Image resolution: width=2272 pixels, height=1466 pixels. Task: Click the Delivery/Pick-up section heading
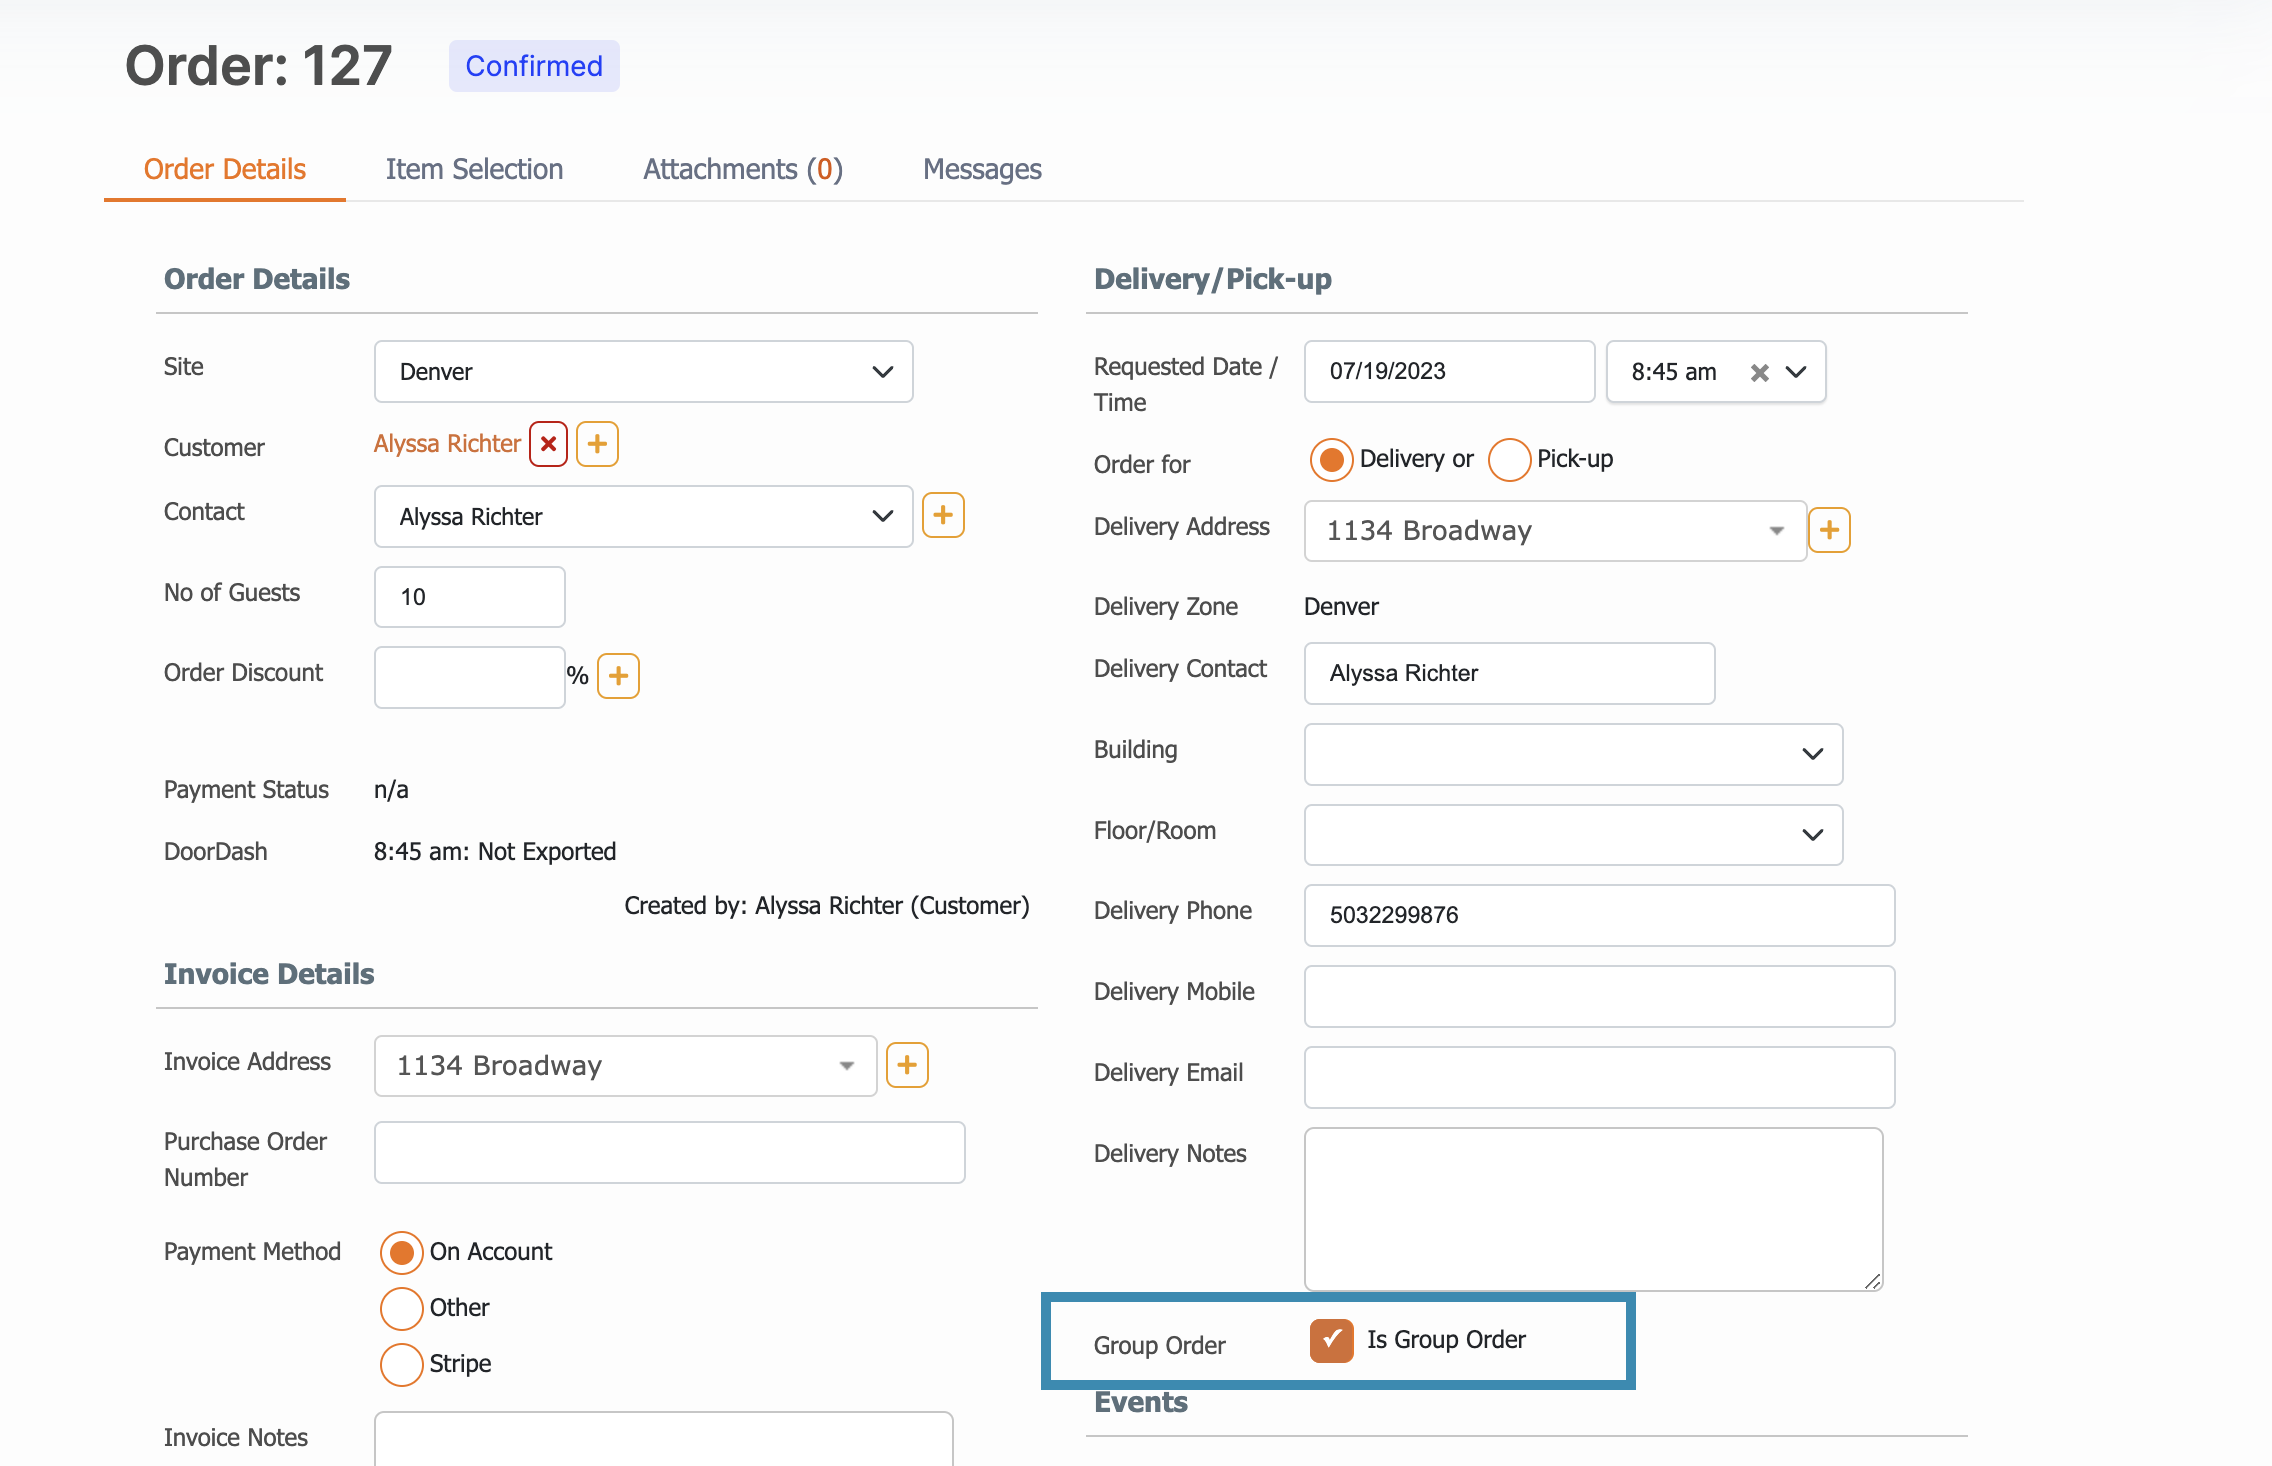[x=1213, y=279]
